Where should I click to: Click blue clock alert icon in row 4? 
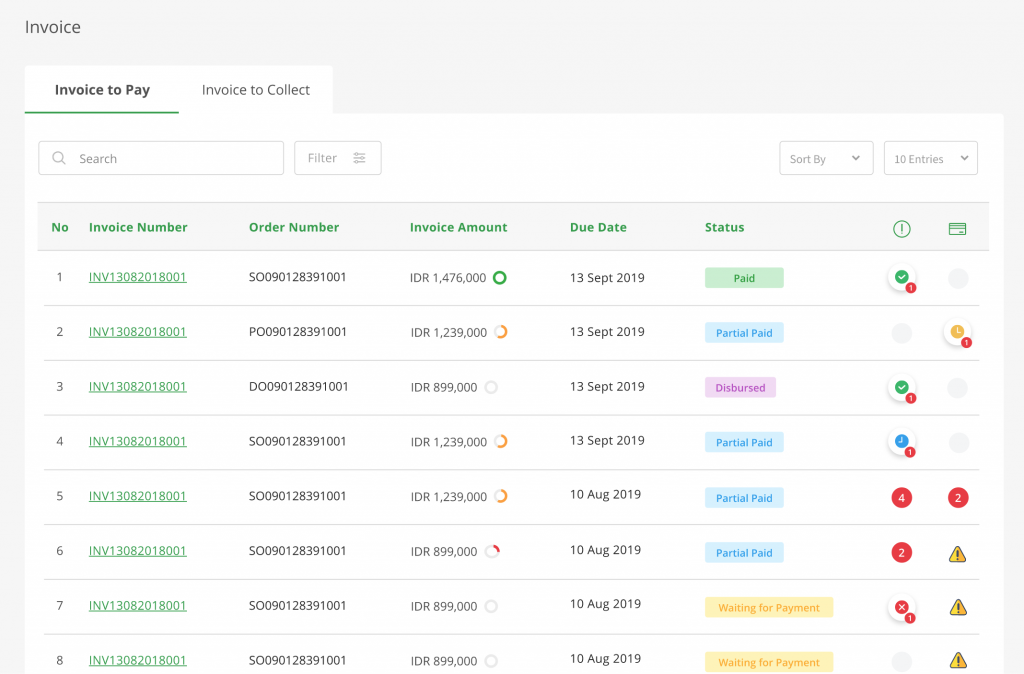coord(902,442)
